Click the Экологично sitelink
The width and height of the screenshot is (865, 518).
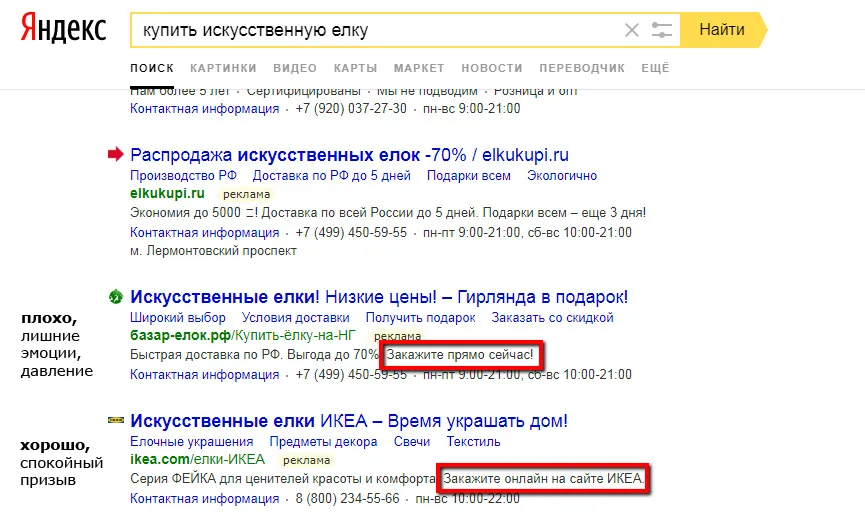point(562,175)
